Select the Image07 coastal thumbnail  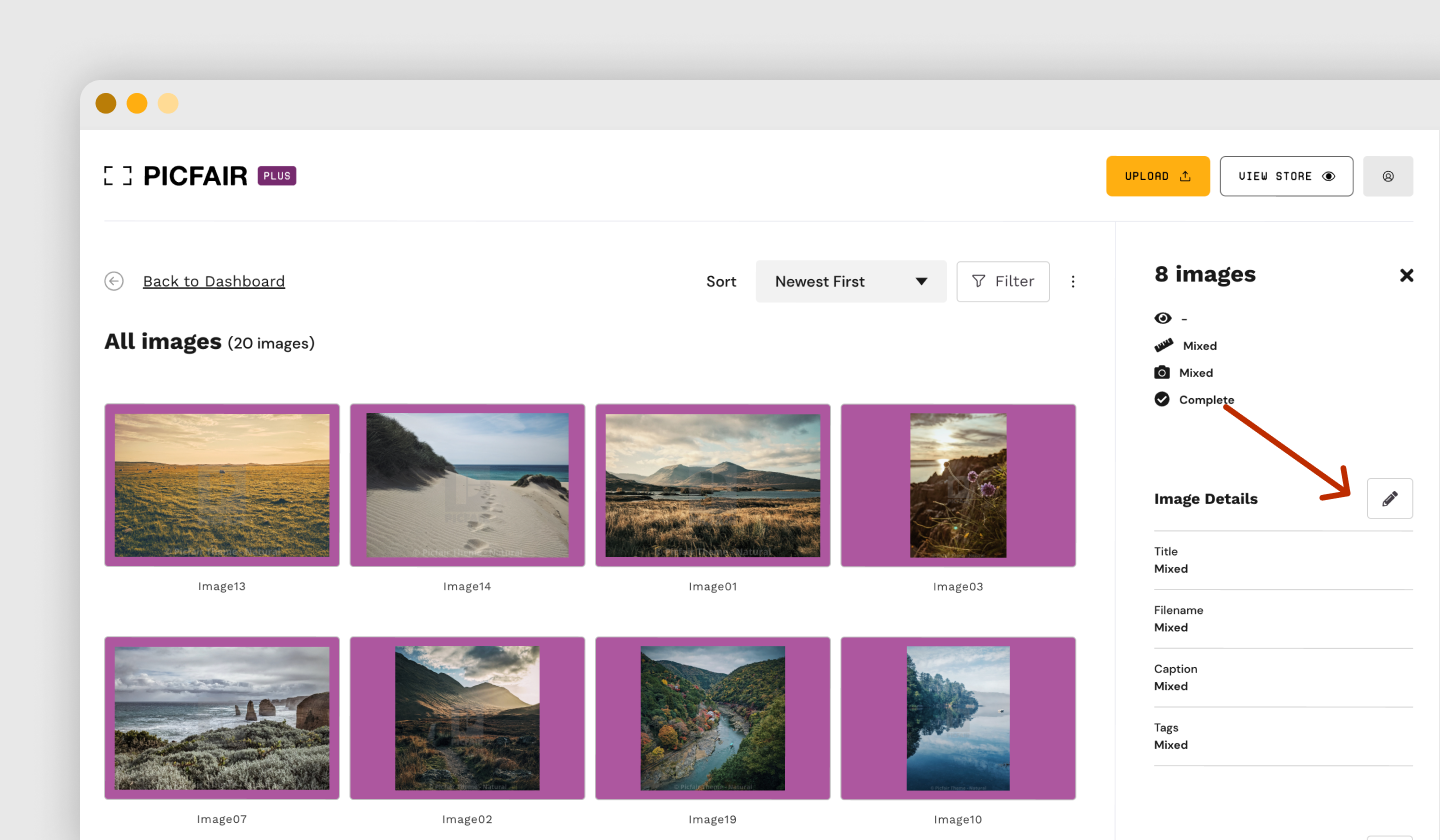point(222,718)
